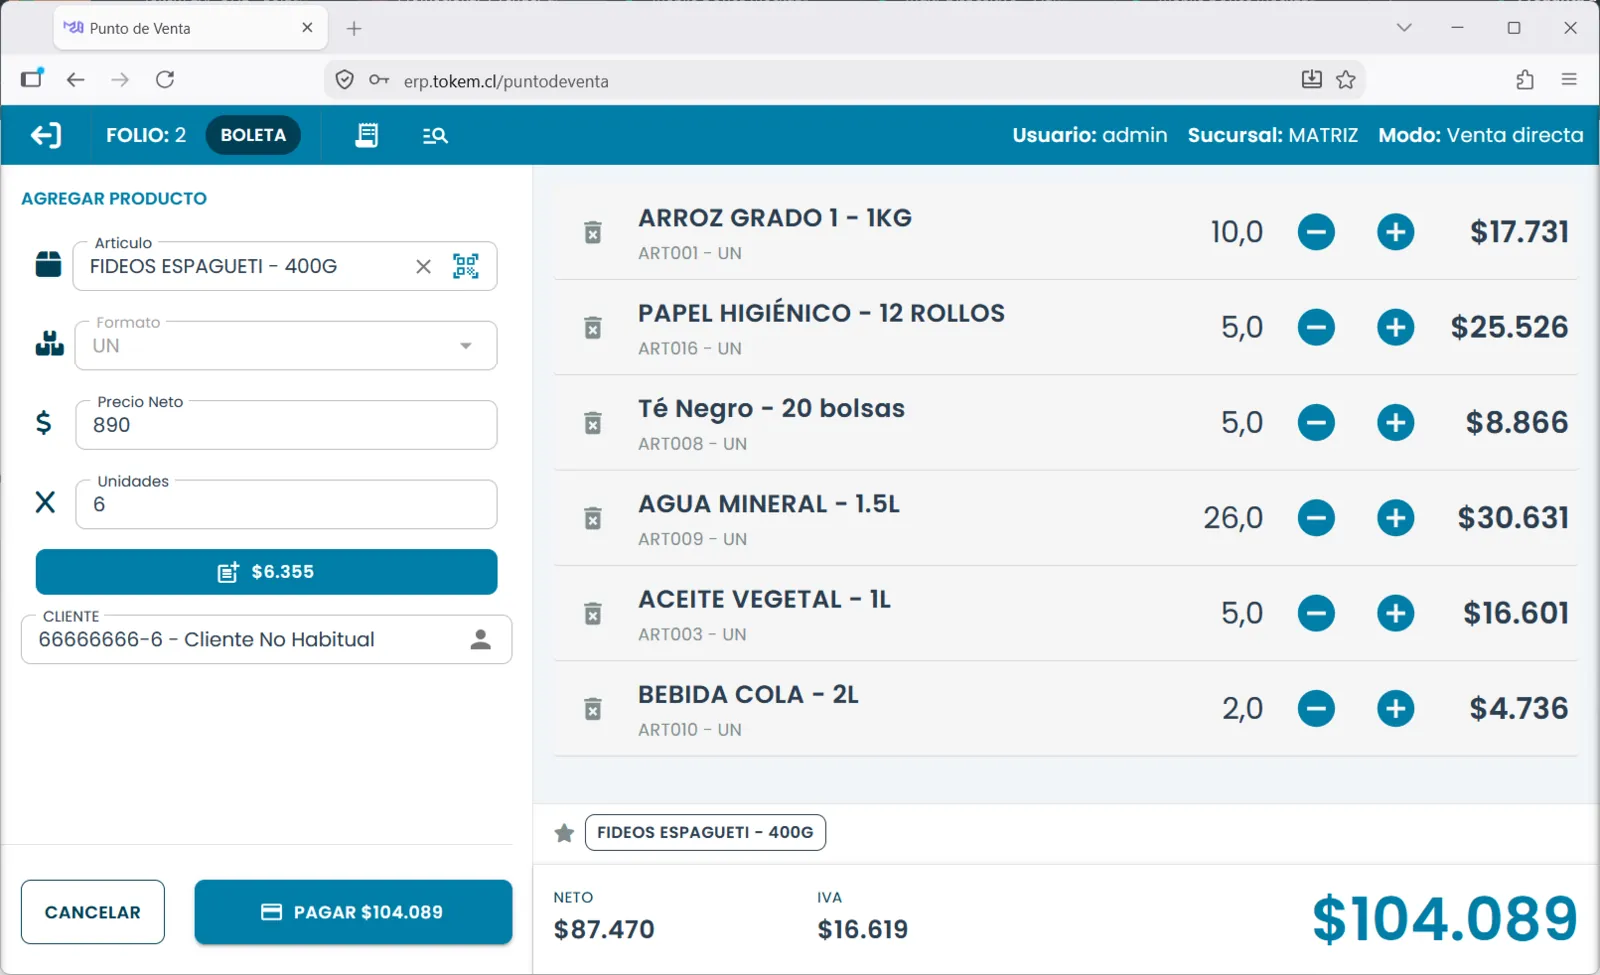This screenshot has width=1600, height=975.
Task: Delete BEBIDA COLA - 2L row
Action: point(593,709)
